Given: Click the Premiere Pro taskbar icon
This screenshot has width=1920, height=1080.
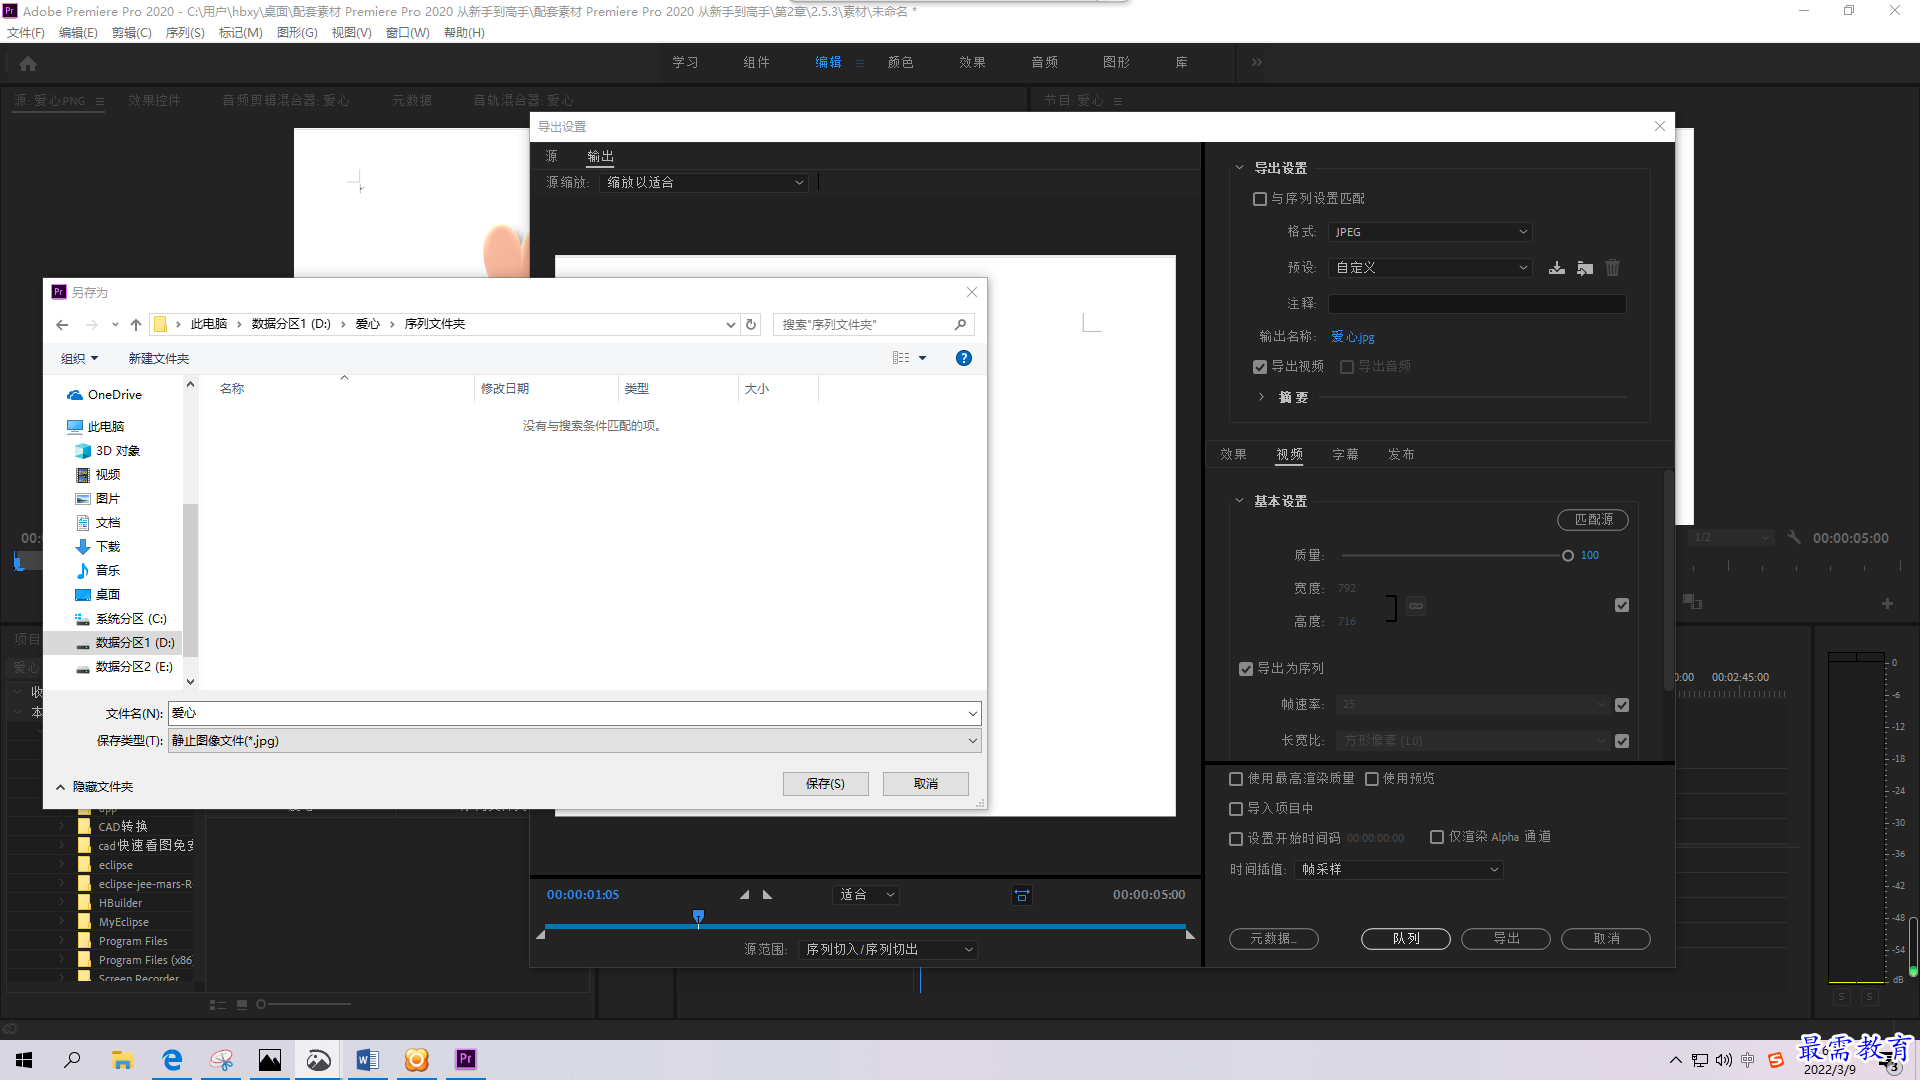Looking at the screenshot, I should [466, 1060].
